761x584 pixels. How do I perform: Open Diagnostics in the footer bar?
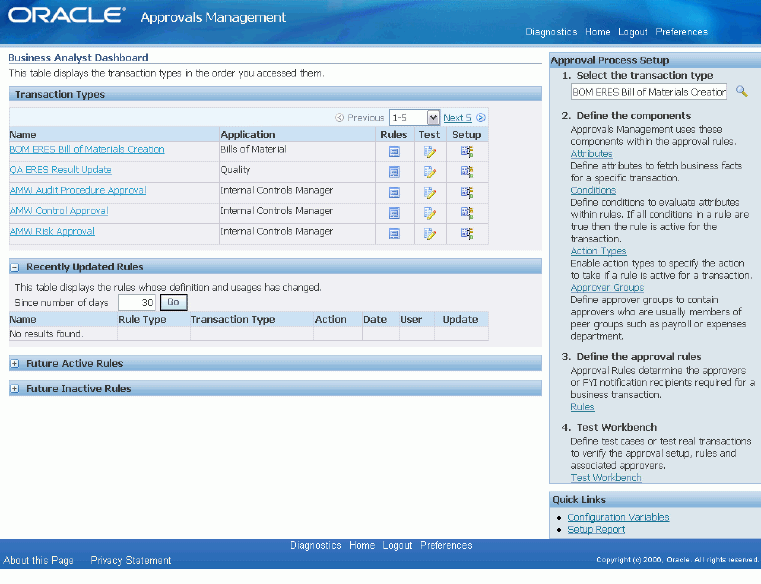tap(315, 546)
